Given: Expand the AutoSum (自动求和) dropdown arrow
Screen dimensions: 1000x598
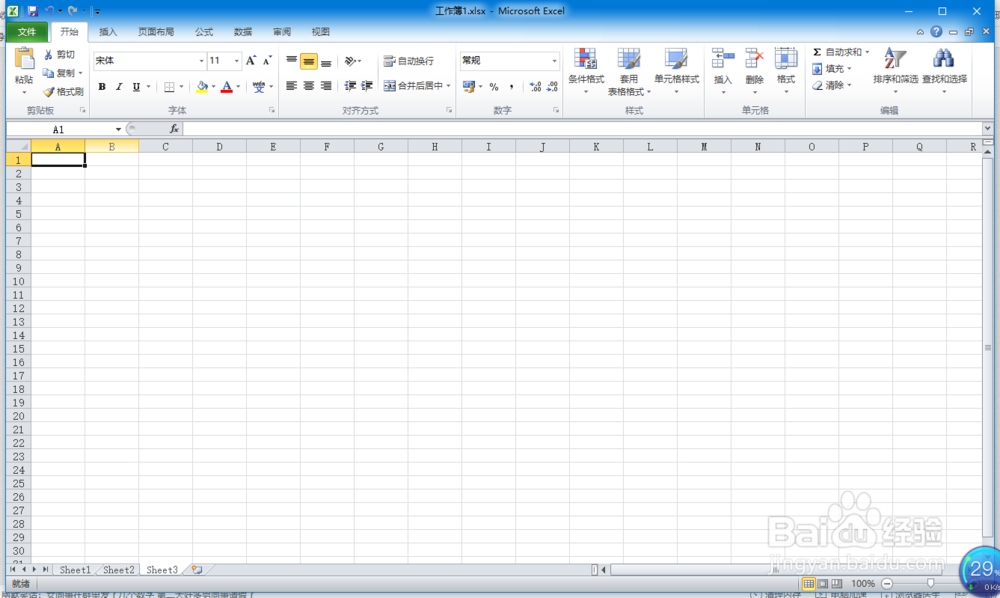Looking at the screenshot, I should click(867, 52).
